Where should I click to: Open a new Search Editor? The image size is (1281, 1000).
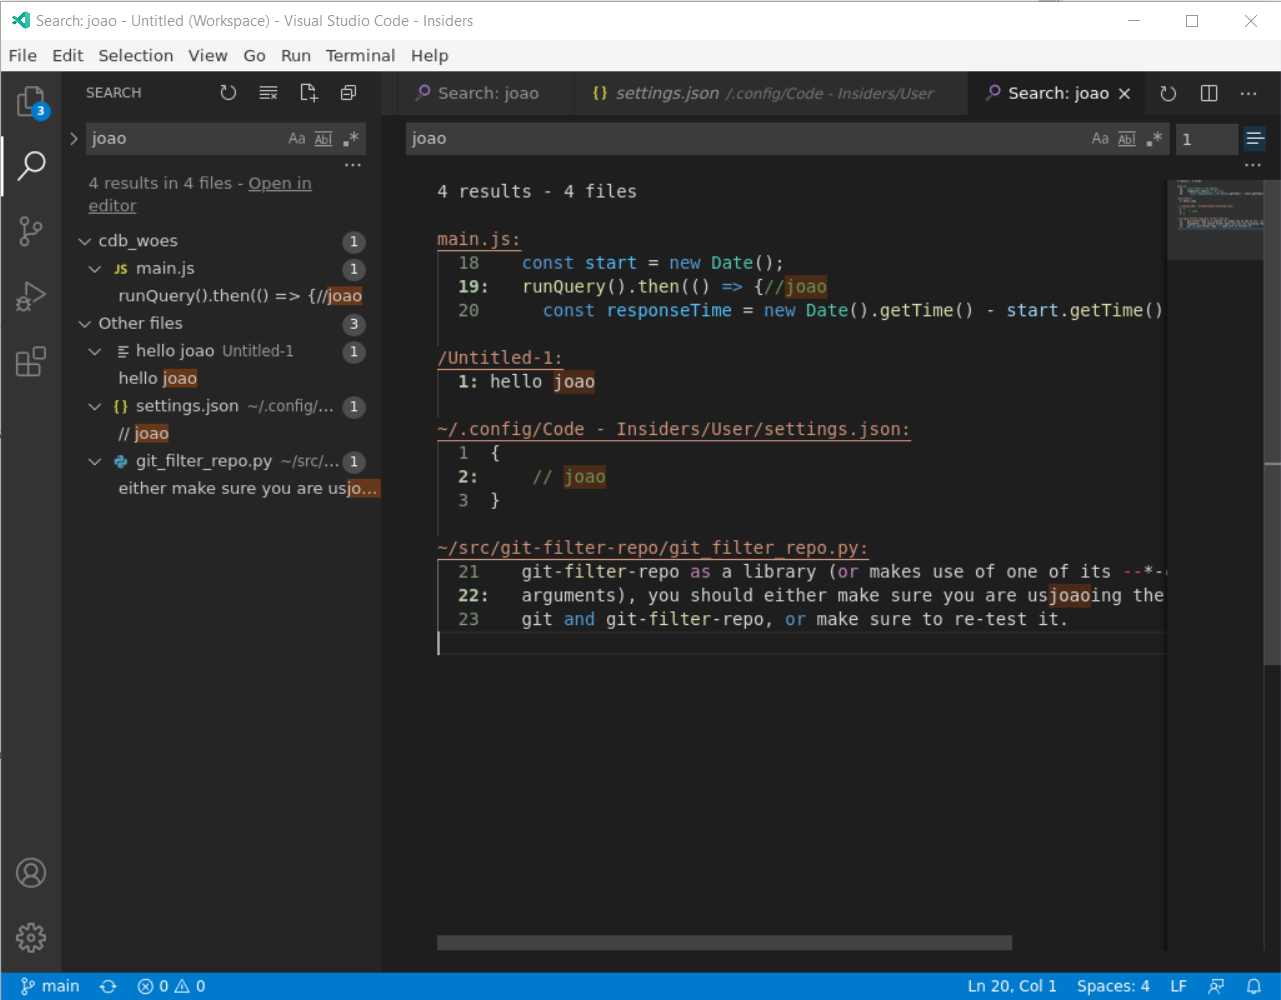pos(308,92)
